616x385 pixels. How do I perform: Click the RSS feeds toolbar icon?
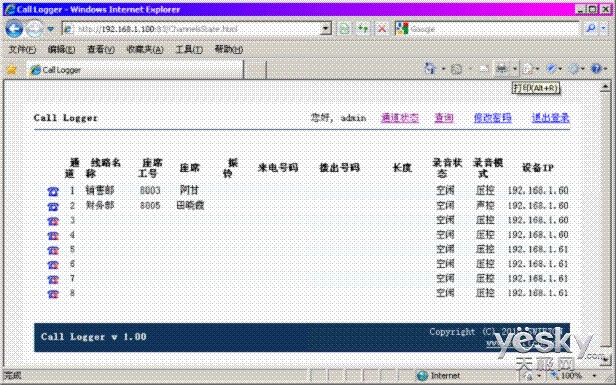(456, 70)
